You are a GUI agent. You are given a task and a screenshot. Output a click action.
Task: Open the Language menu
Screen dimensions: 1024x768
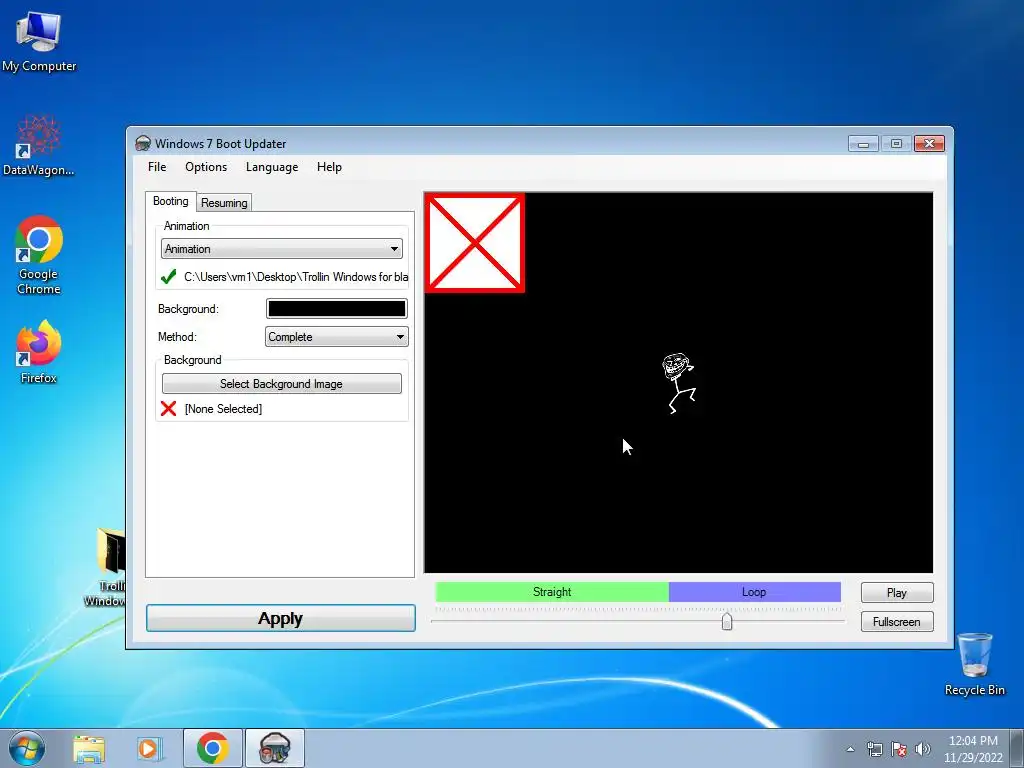pos(272,167)
